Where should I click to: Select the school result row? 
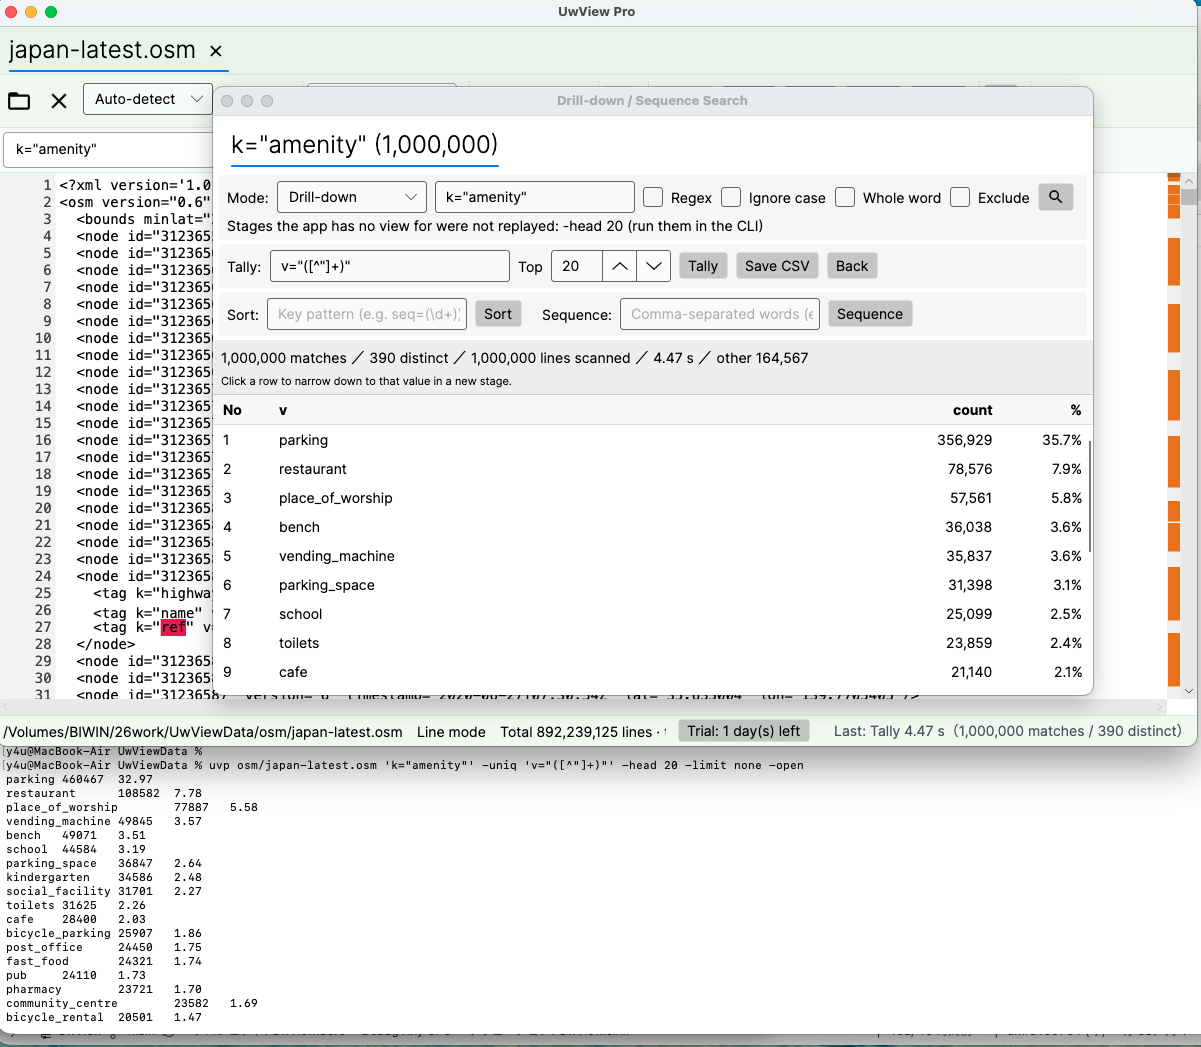654,614
